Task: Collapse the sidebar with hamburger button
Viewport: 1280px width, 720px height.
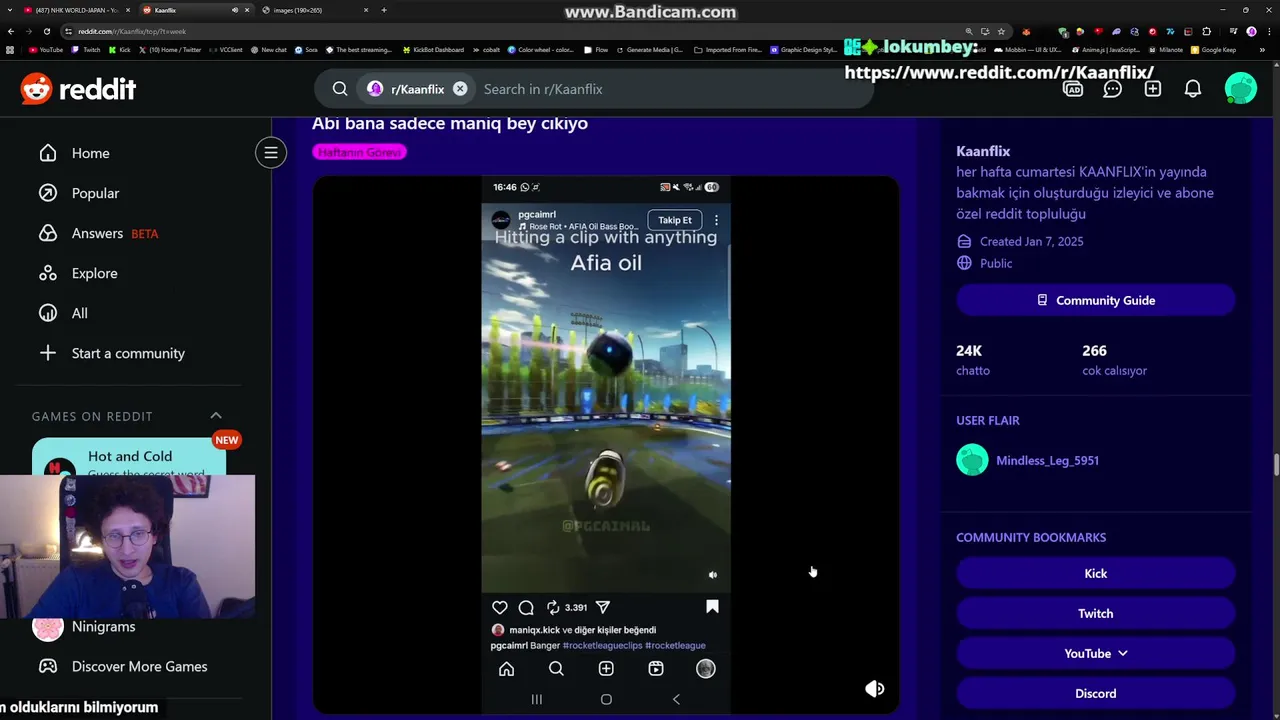Action: pyautogui.click(x=270, y=153)
